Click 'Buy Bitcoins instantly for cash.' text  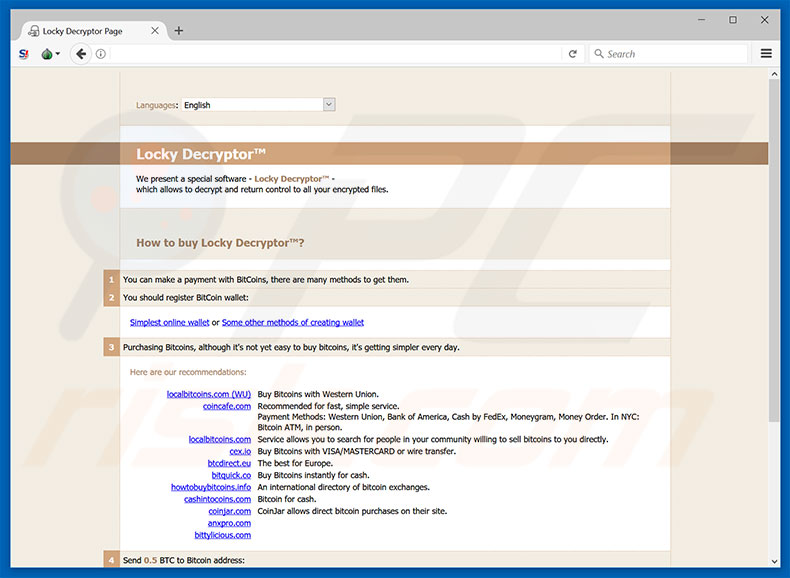[313, 475]
